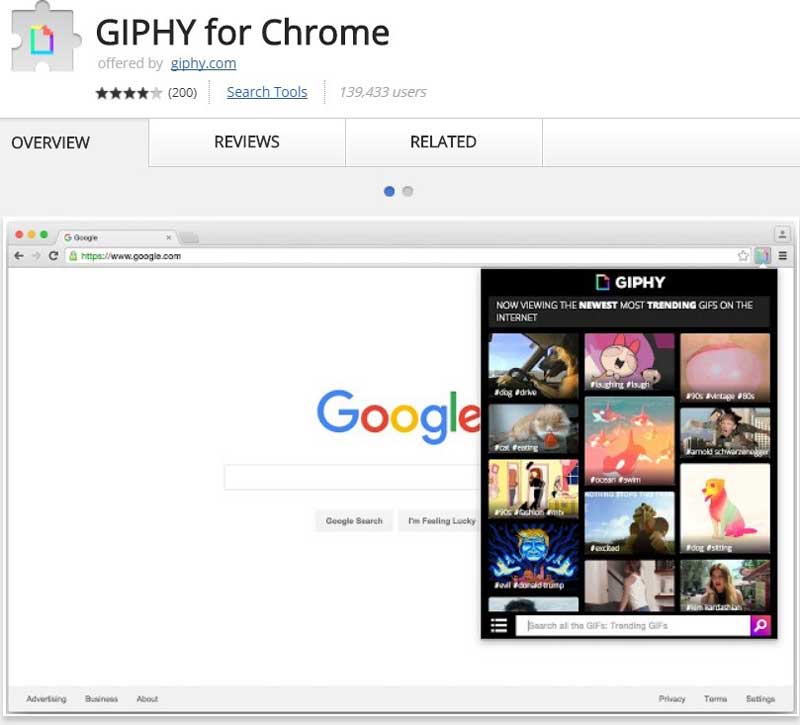800x725 pixels.
Task: Switch to the REVIEWS tab
Action: click(247, 142)
